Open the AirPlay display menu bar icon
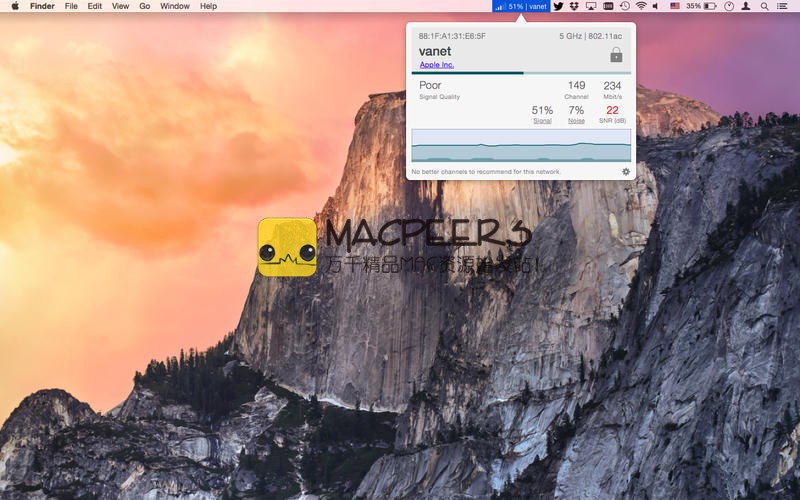The image size is (800, 500). [591, 6]
